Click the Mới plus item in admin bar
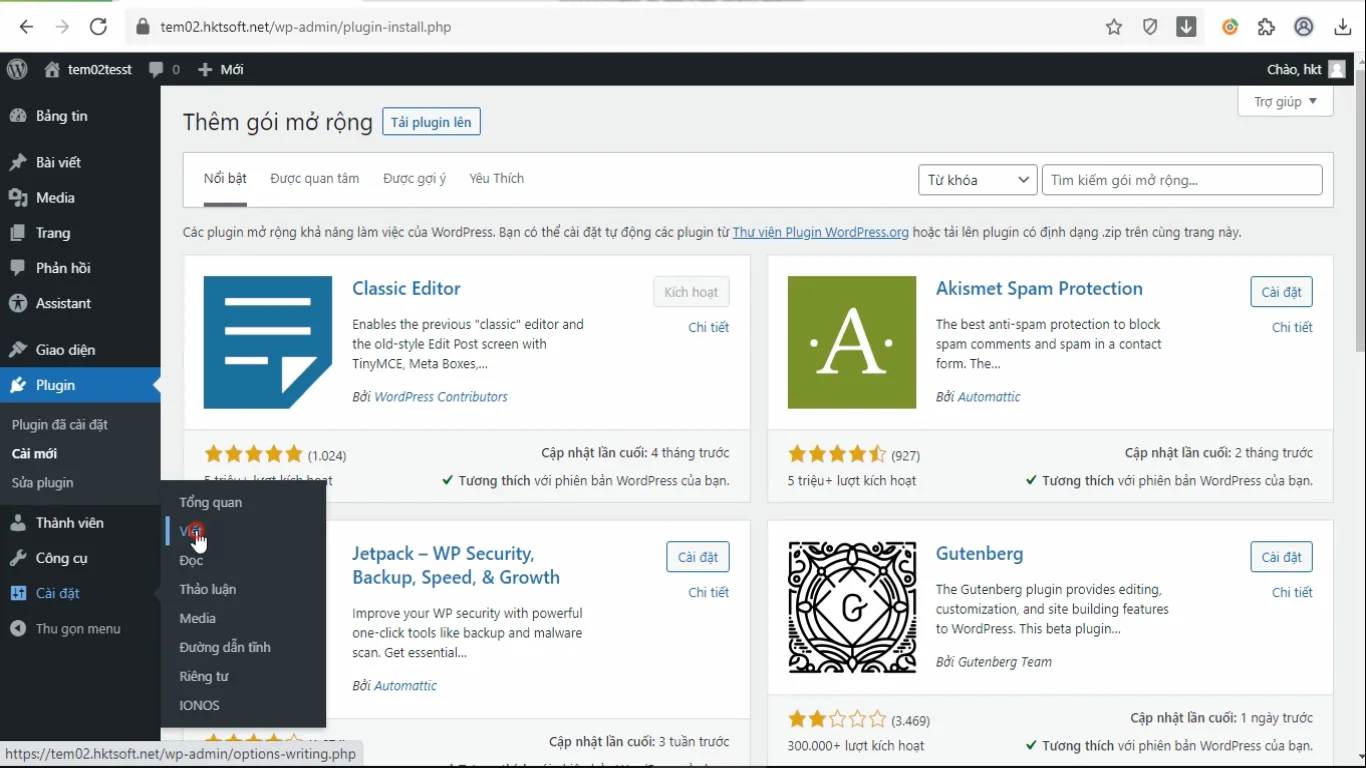The image size is (1366, 768). click(221, 69)
